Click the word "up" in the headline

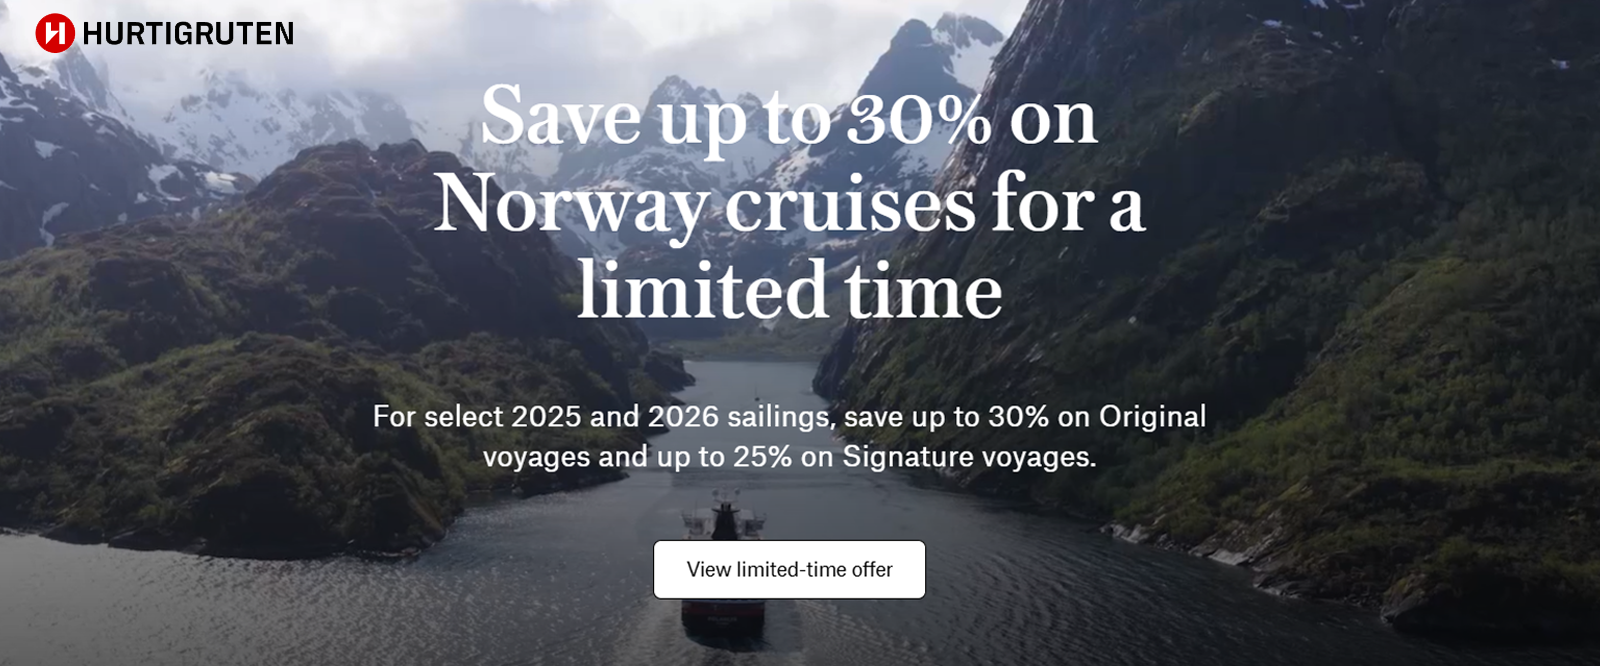tap(702, 119)
